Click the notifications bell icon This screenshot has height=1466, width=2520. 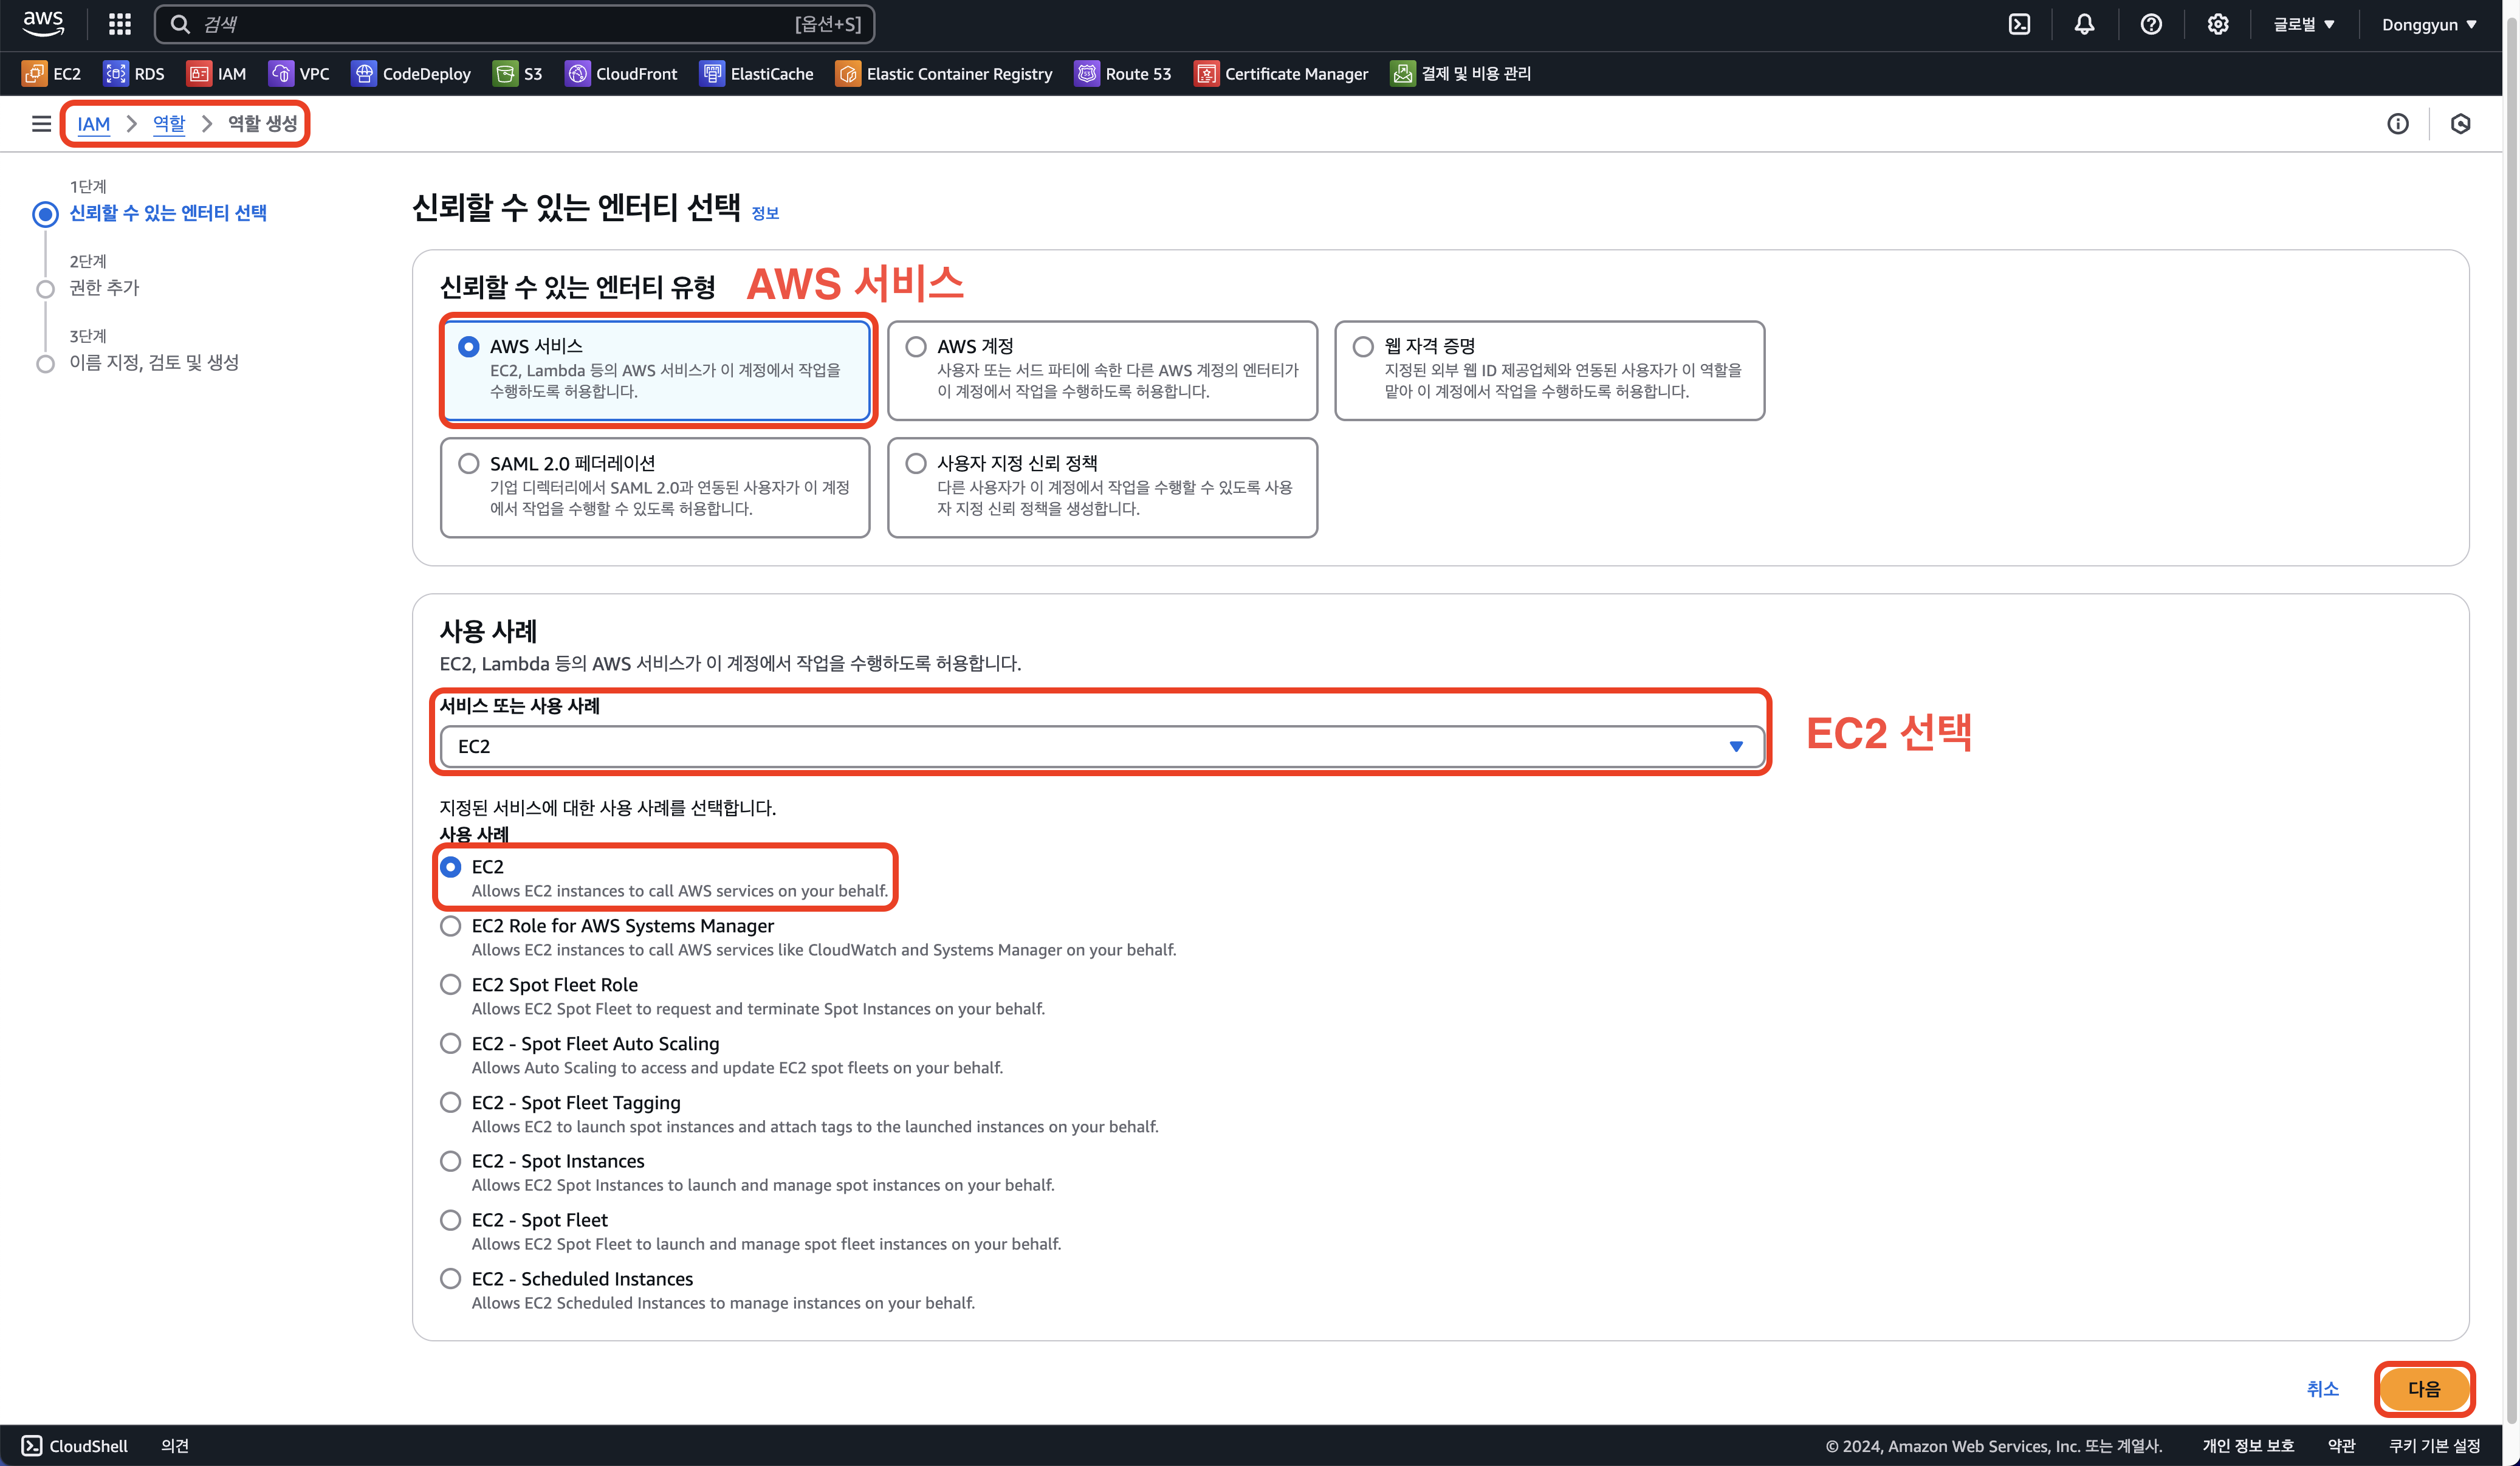pos(2084,24)
